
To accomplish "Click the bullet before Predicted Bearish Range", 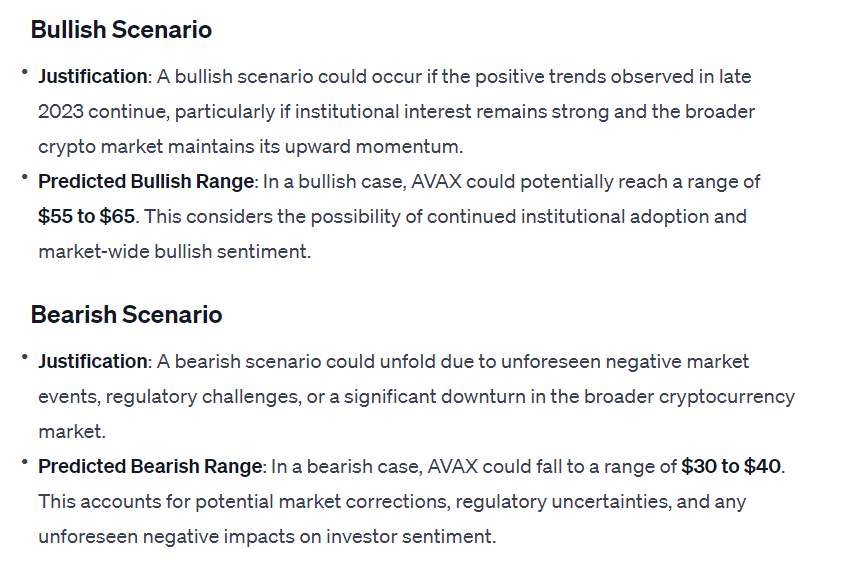I will point(24,464).
